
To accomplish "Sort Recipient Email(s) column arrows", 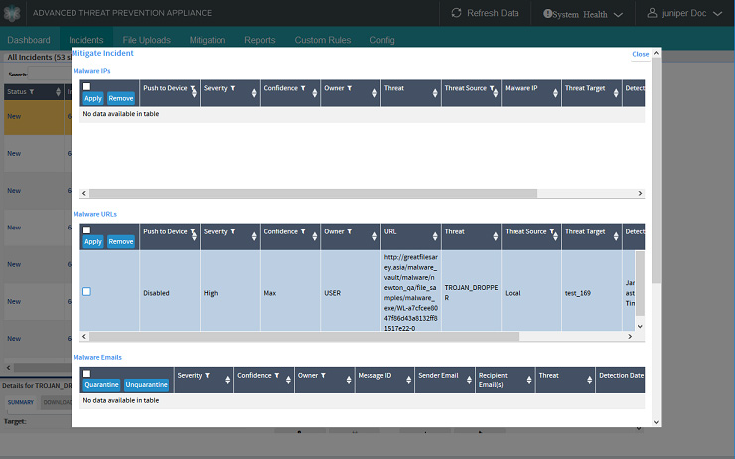I will [528, 380].
